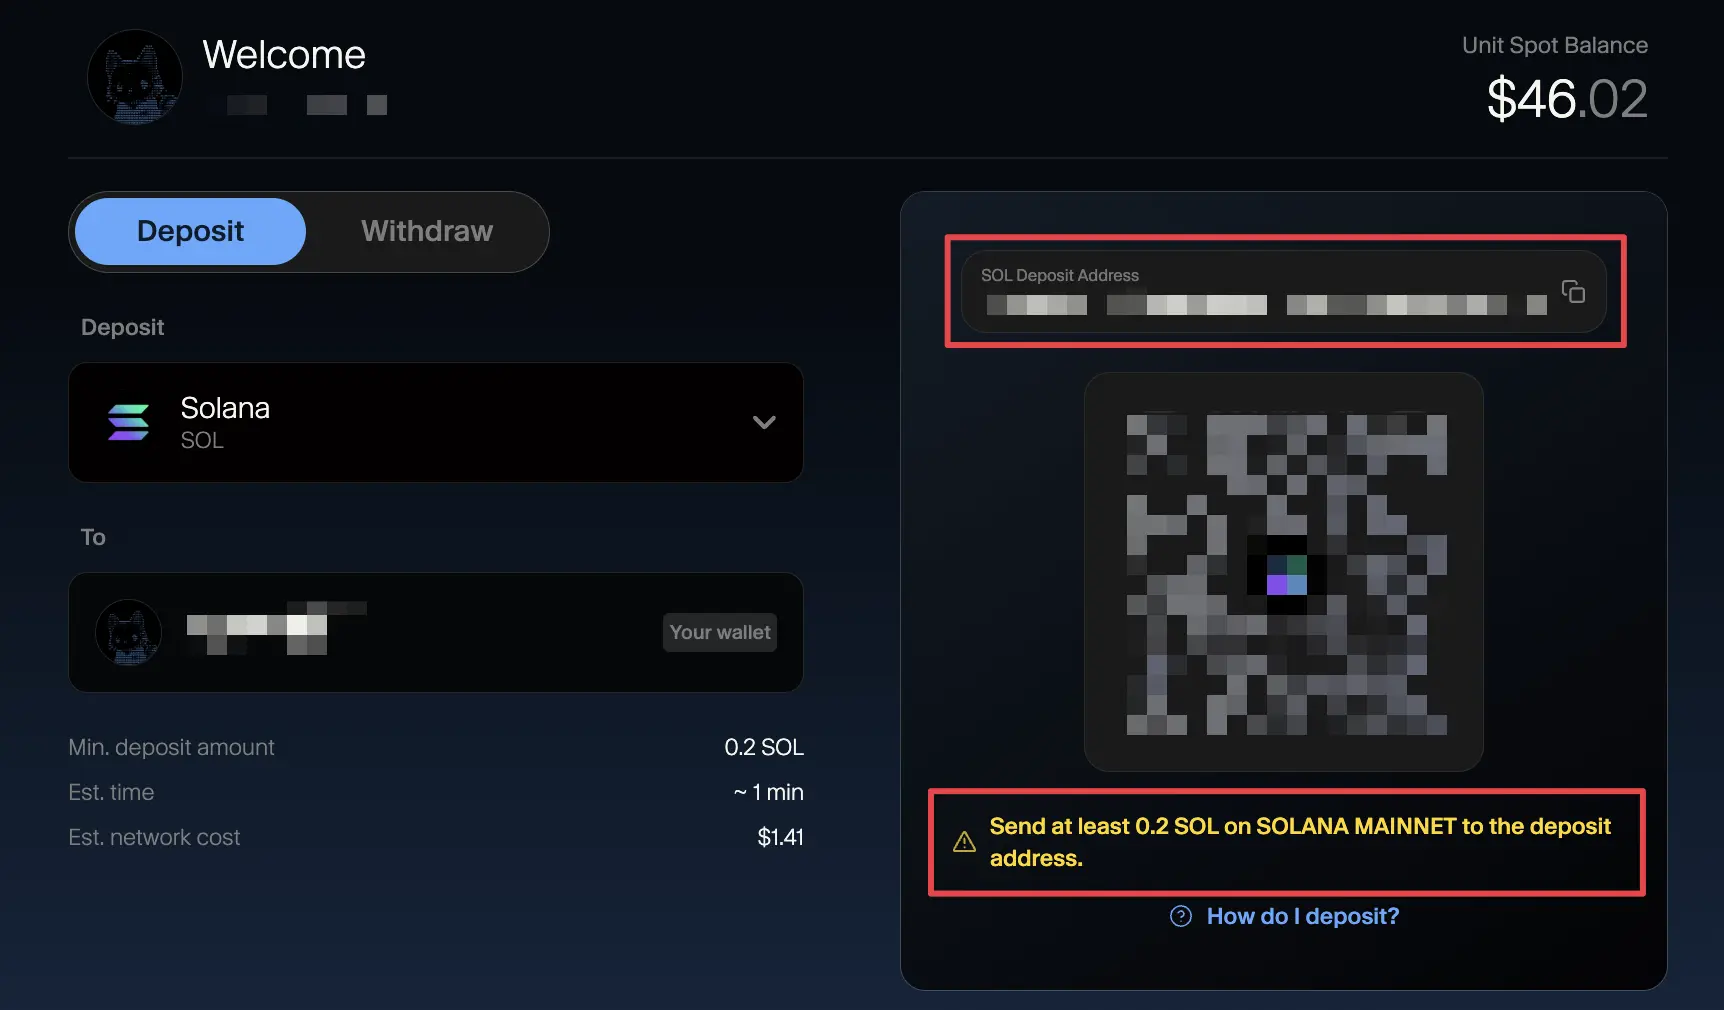
Task: Click the 0.2 SOL minimum deposit value
Action: coord(764,747)
